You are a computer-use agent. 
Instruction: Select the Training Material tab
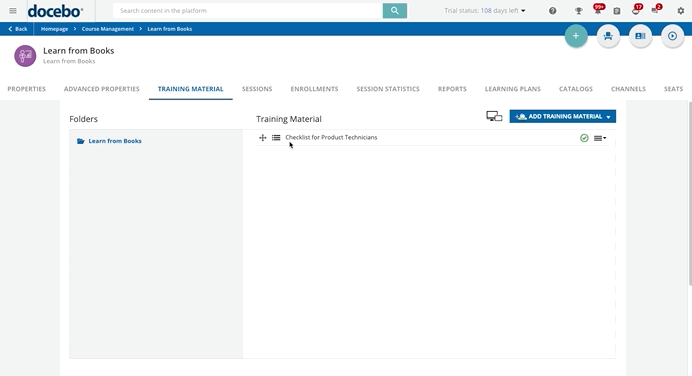191,89
